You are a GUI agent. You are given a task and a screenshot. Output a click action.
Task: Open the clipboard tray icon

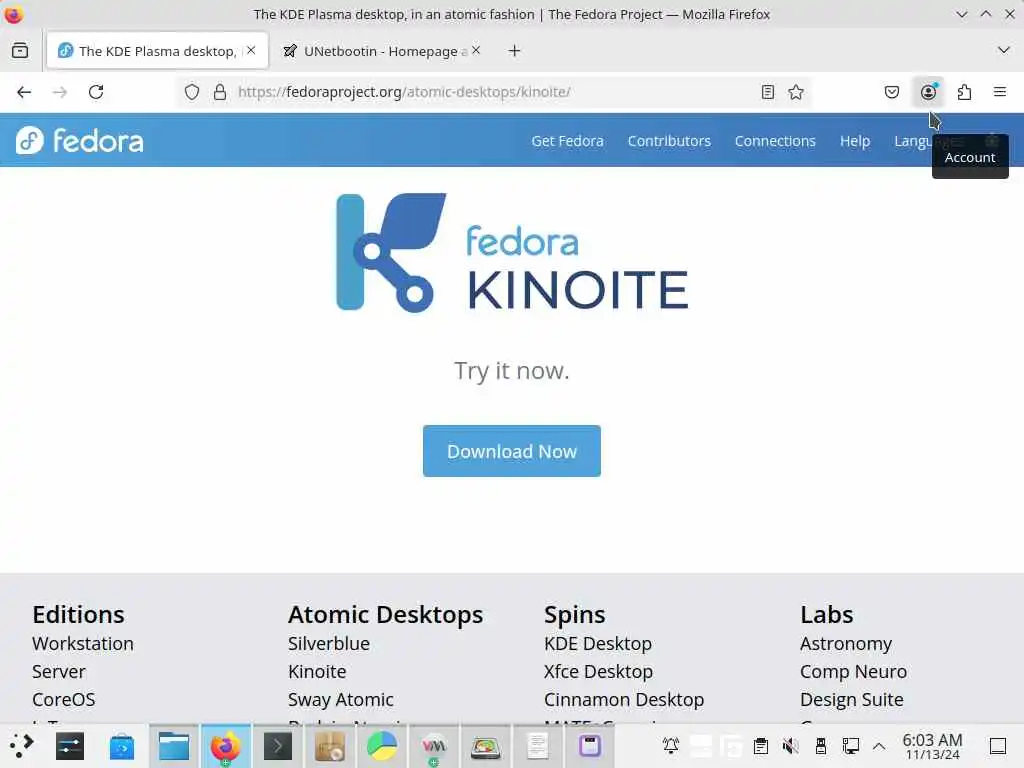coord(760,745)
